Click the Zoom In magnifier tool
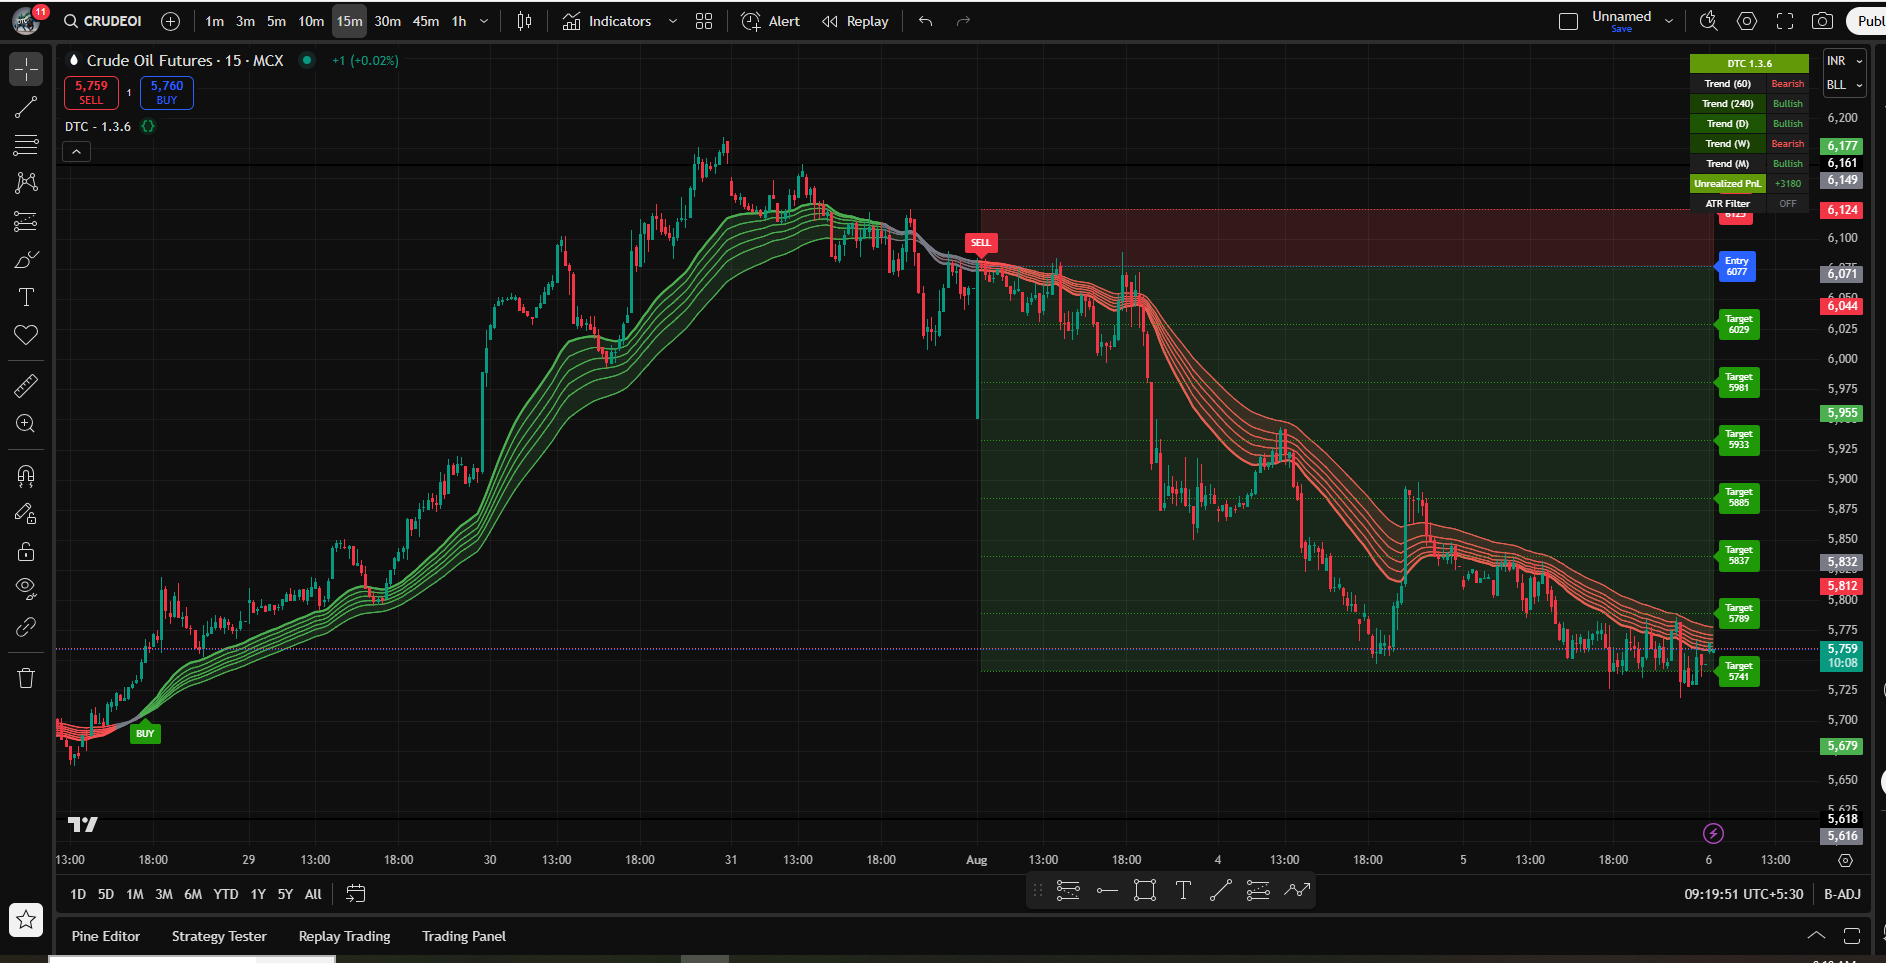This screenshot has width=1886, height=963. 26,423
